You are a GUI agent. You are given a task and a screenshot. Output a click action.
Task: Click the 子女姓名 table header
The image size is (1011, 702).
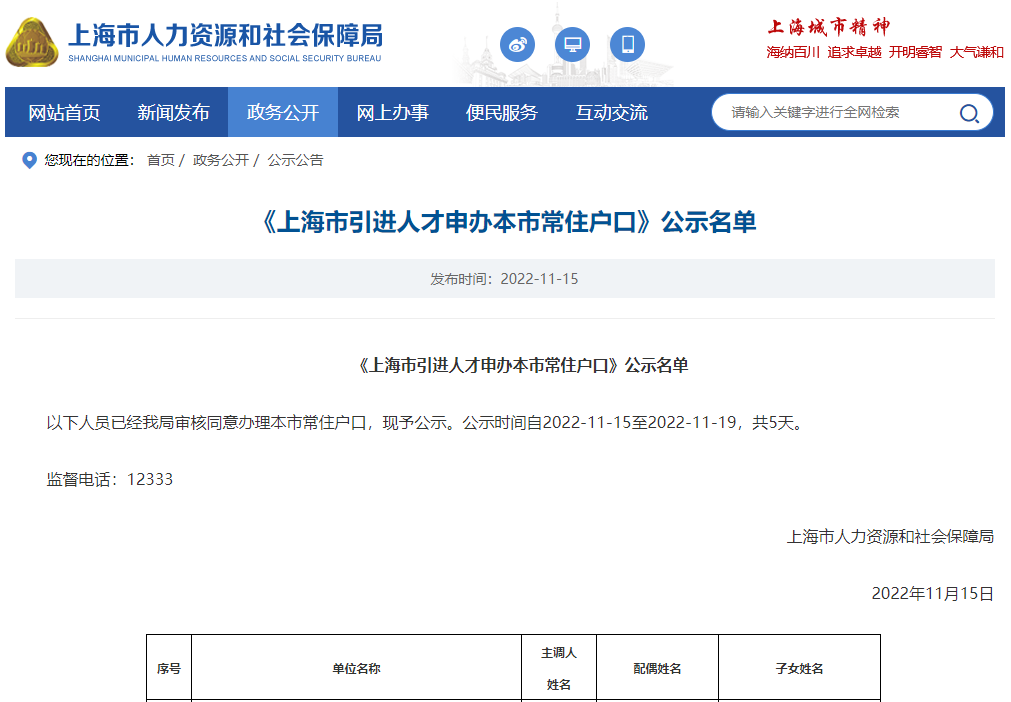800,668
